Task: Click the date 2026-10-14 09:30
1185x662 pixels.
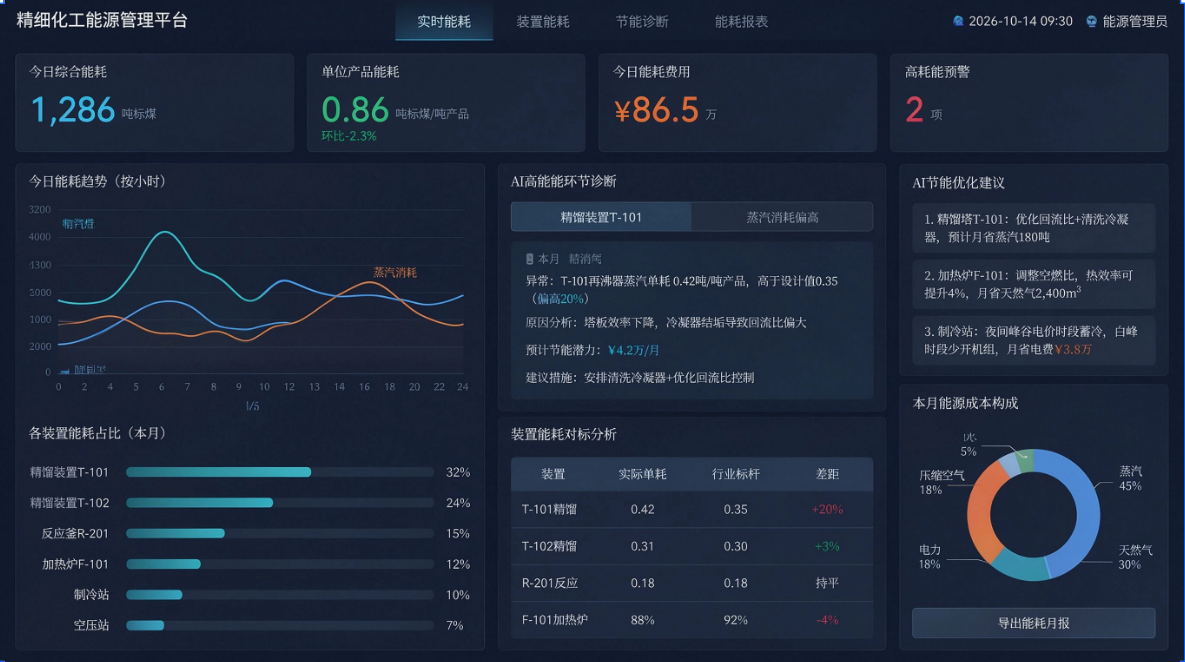Action: click(1020, 21)
